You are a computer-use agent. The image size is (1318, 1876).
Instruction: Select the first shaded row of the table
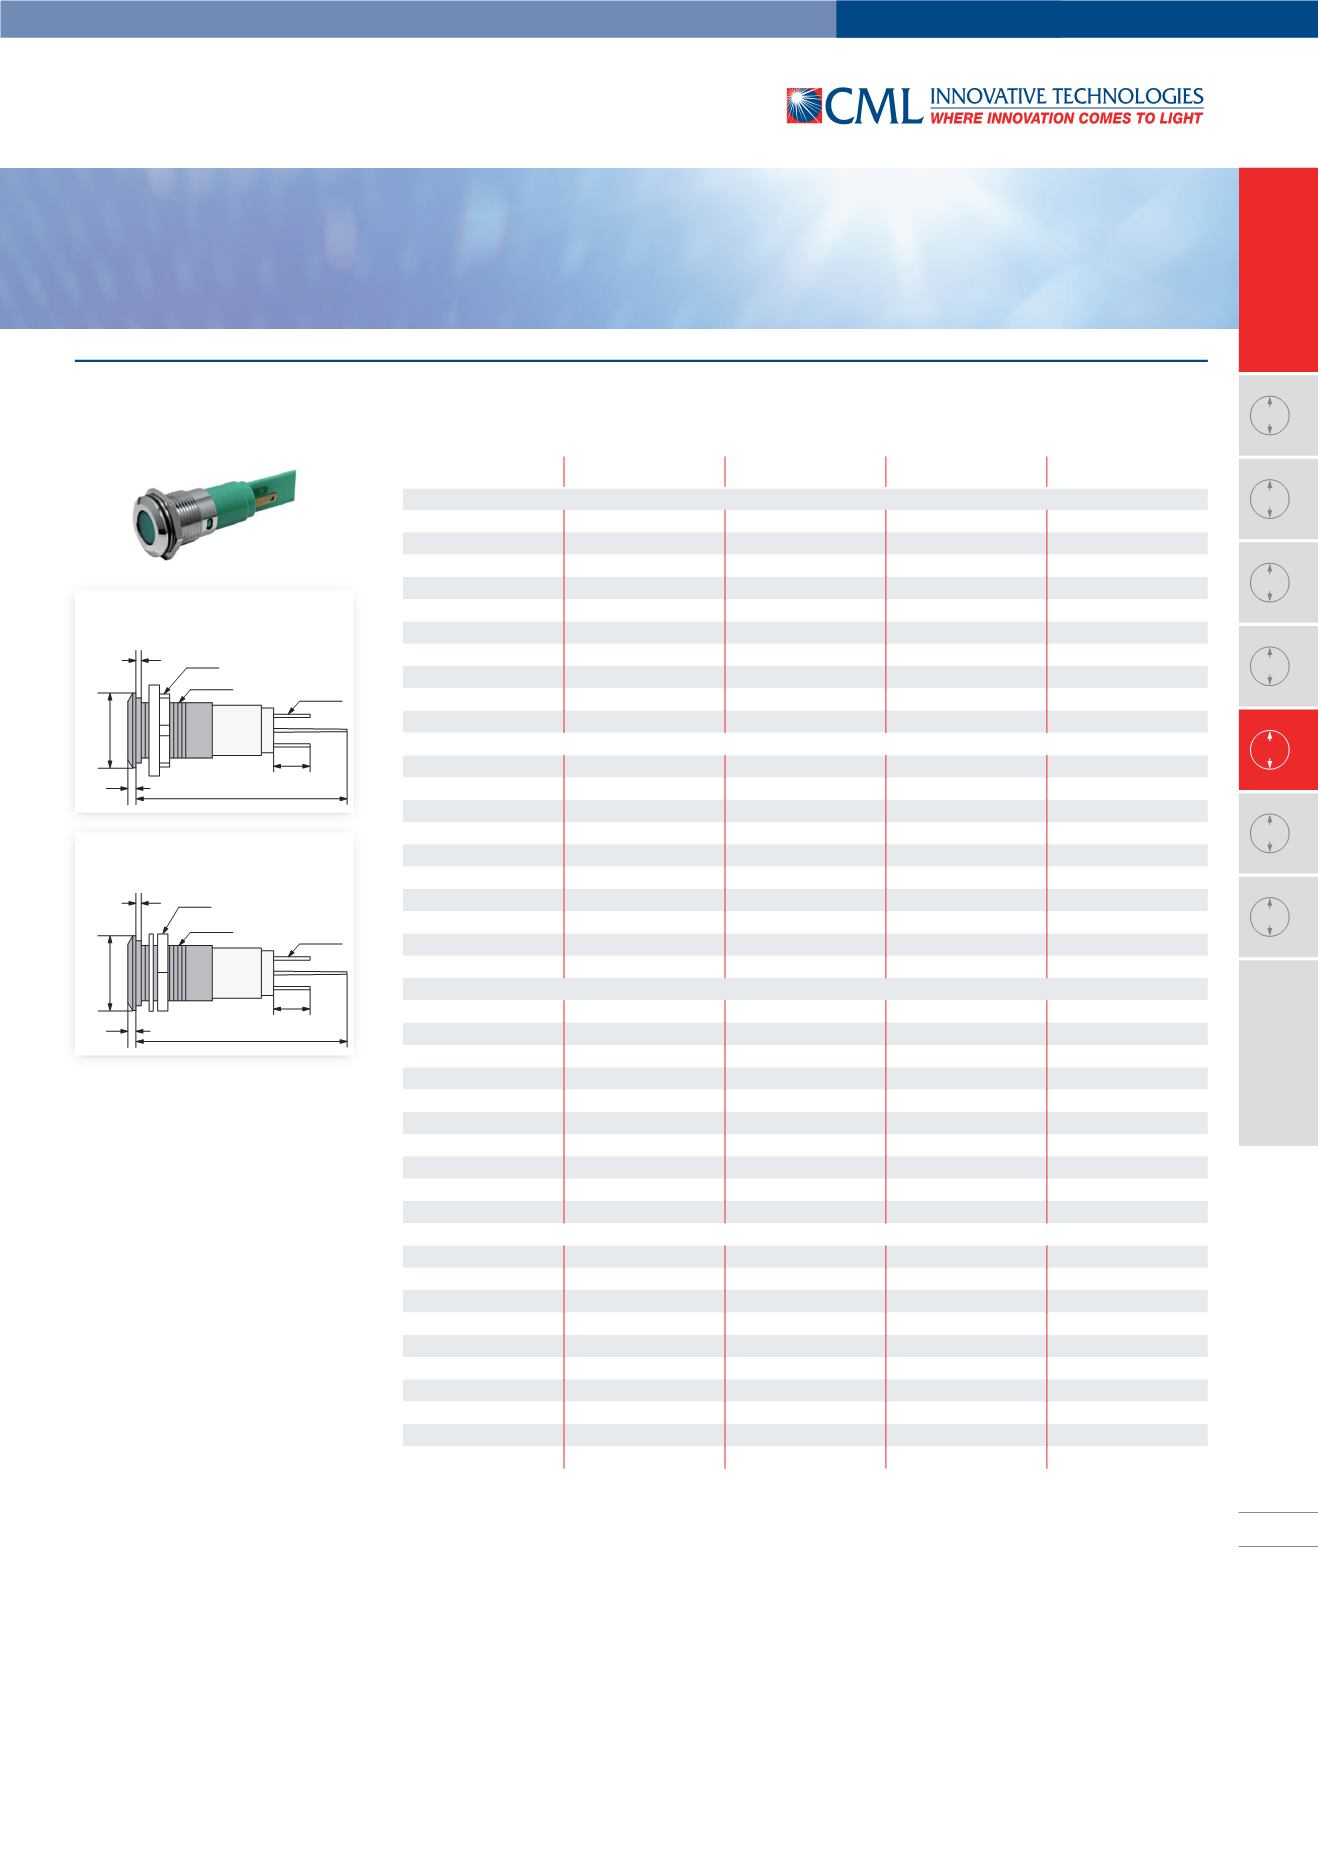804,499
